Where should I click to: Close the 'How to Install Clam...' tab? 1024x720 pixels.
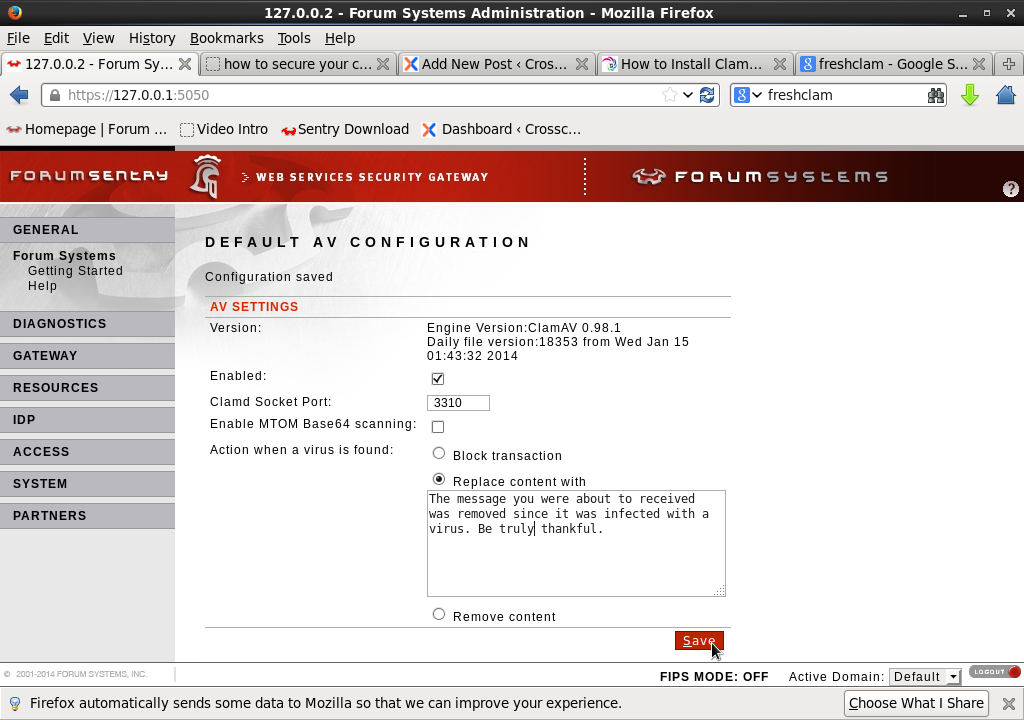coord(780,64)
